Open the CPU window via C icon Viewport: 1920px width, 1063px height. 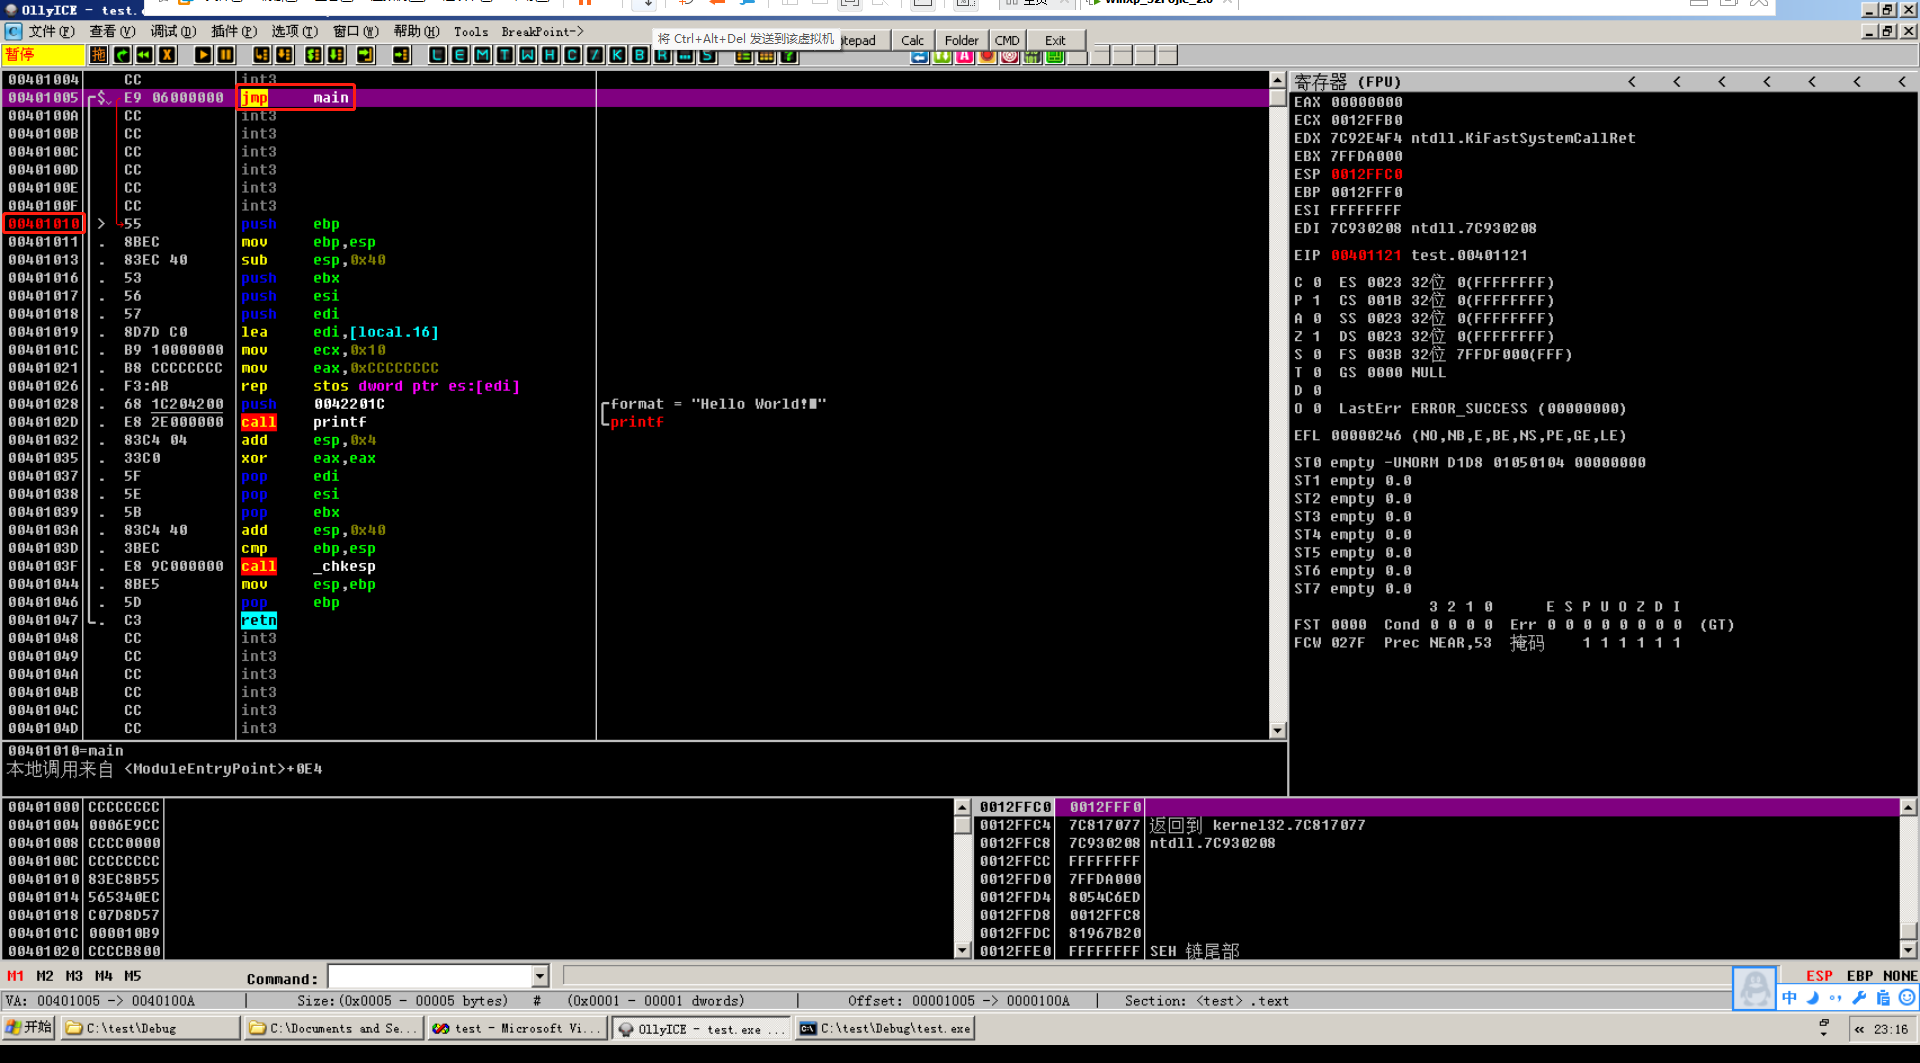point(572,55)
